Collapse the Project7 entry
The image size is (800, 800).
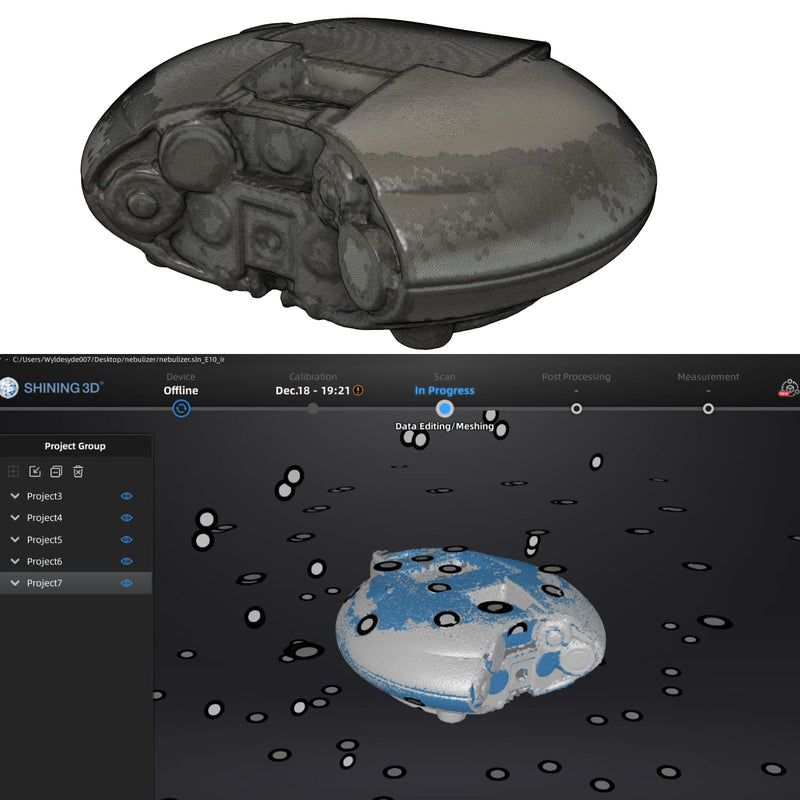point(14,581)
